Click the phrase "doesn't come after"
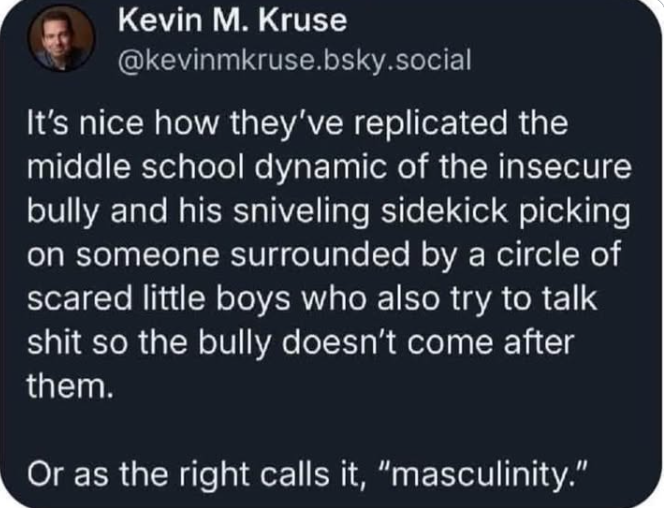 click(428, 342)
